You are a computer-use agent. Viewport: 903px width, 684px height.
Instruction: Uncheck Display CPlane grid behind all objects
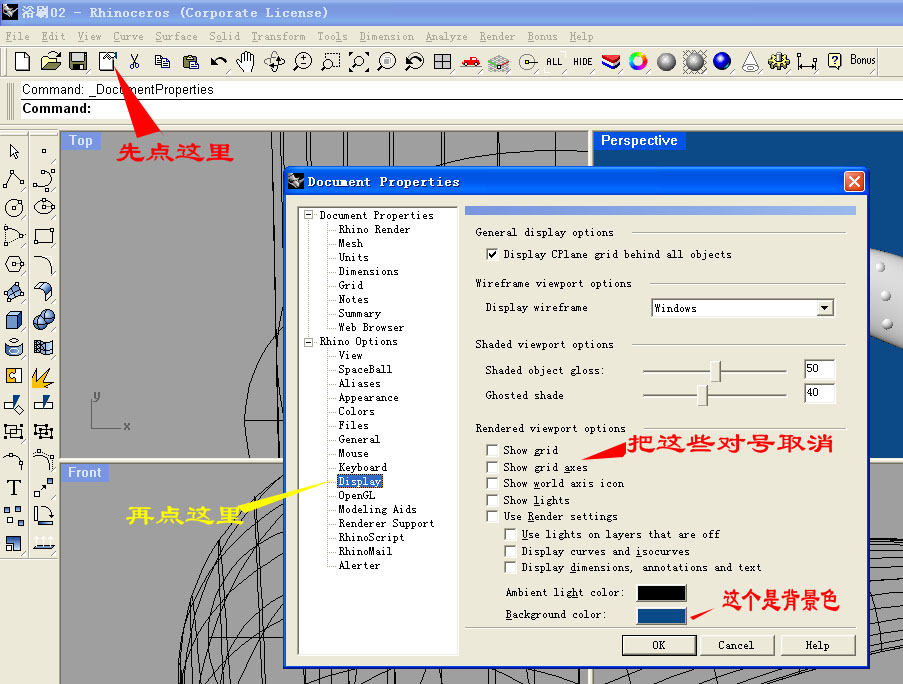[x=492, y=254]
